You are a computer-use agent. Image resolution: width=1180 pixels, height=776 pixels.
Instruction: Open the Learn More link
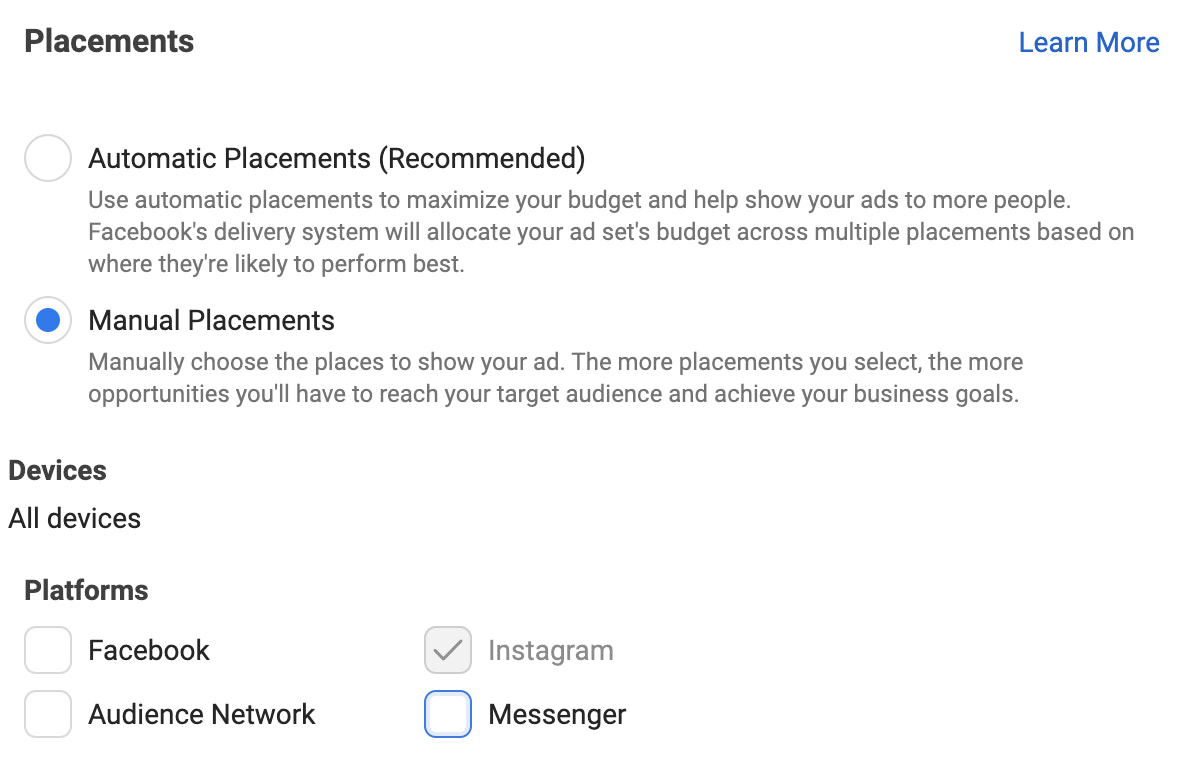[x=1089, y=42]
